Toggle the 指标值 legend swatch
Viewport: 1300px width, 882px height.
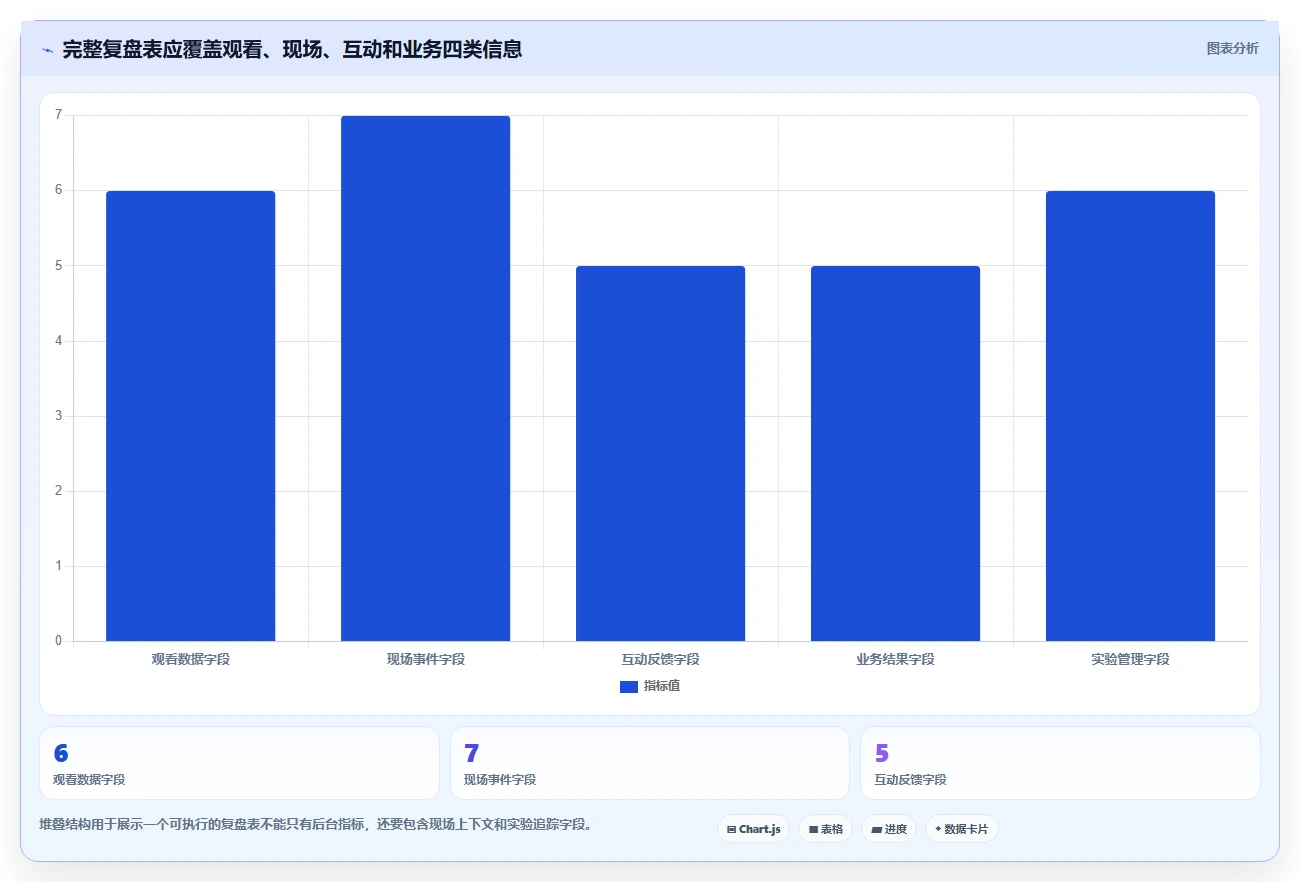coord(629,686)
